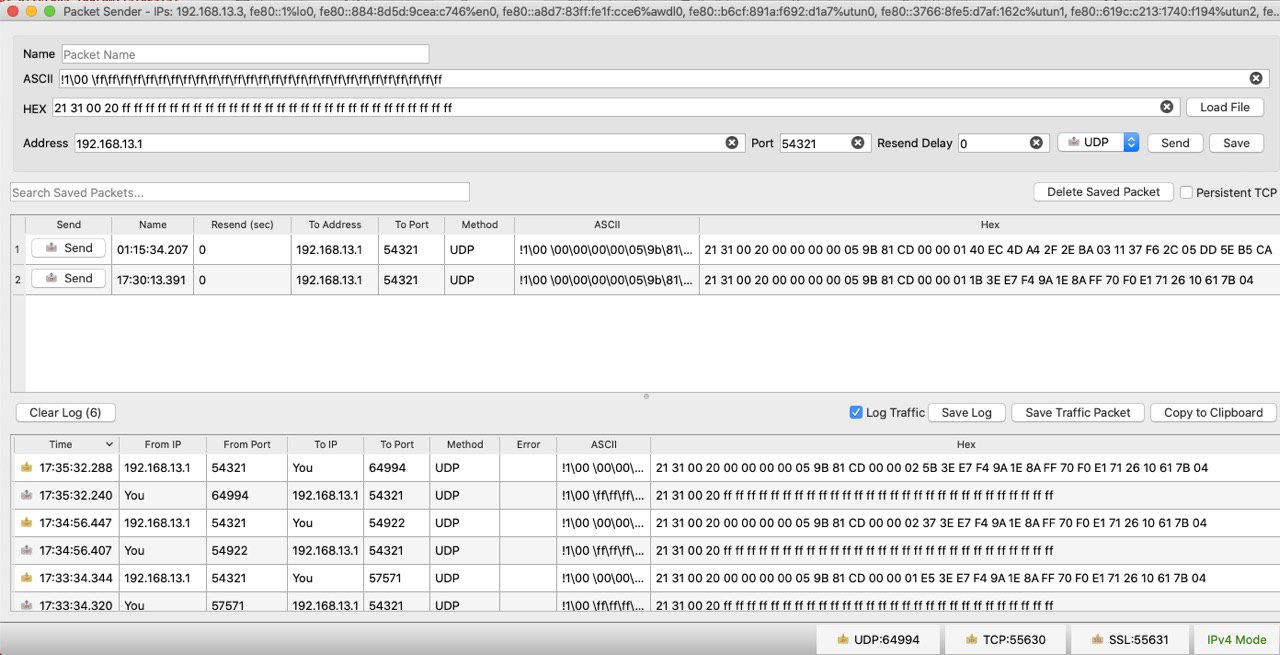Click the UDP:64994 status bar button

click(877, 639)
